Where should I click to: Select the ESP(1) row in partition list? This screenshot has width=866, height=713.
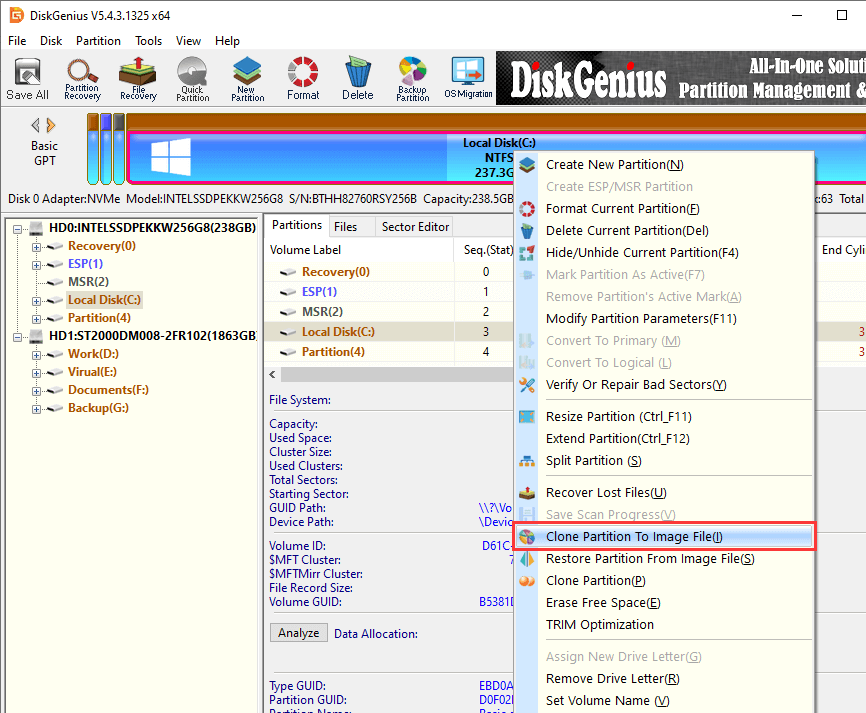[x=319, y=292]
